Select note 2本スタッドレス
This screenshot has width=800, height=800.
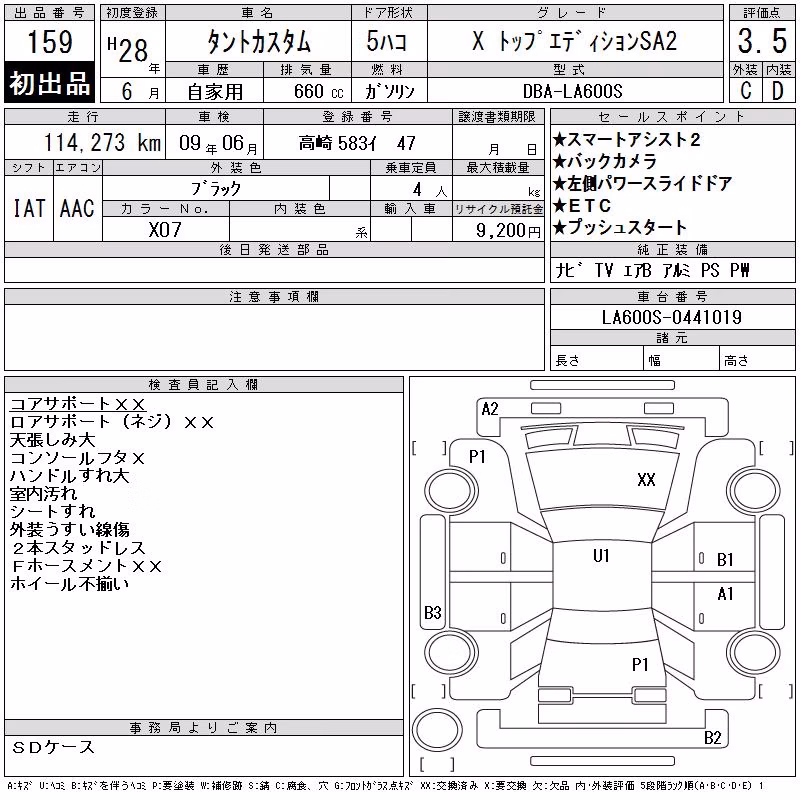coord(79,548)
